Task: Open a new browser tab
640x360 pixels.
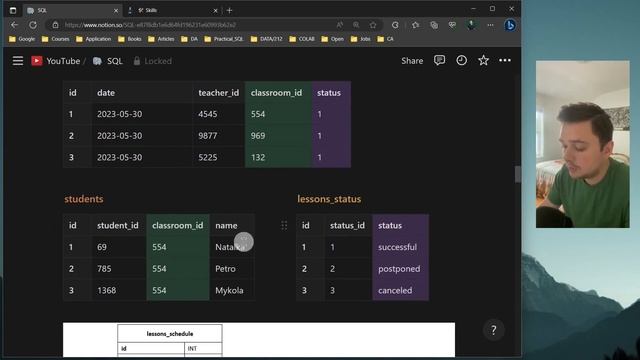Action: (229, 10)
